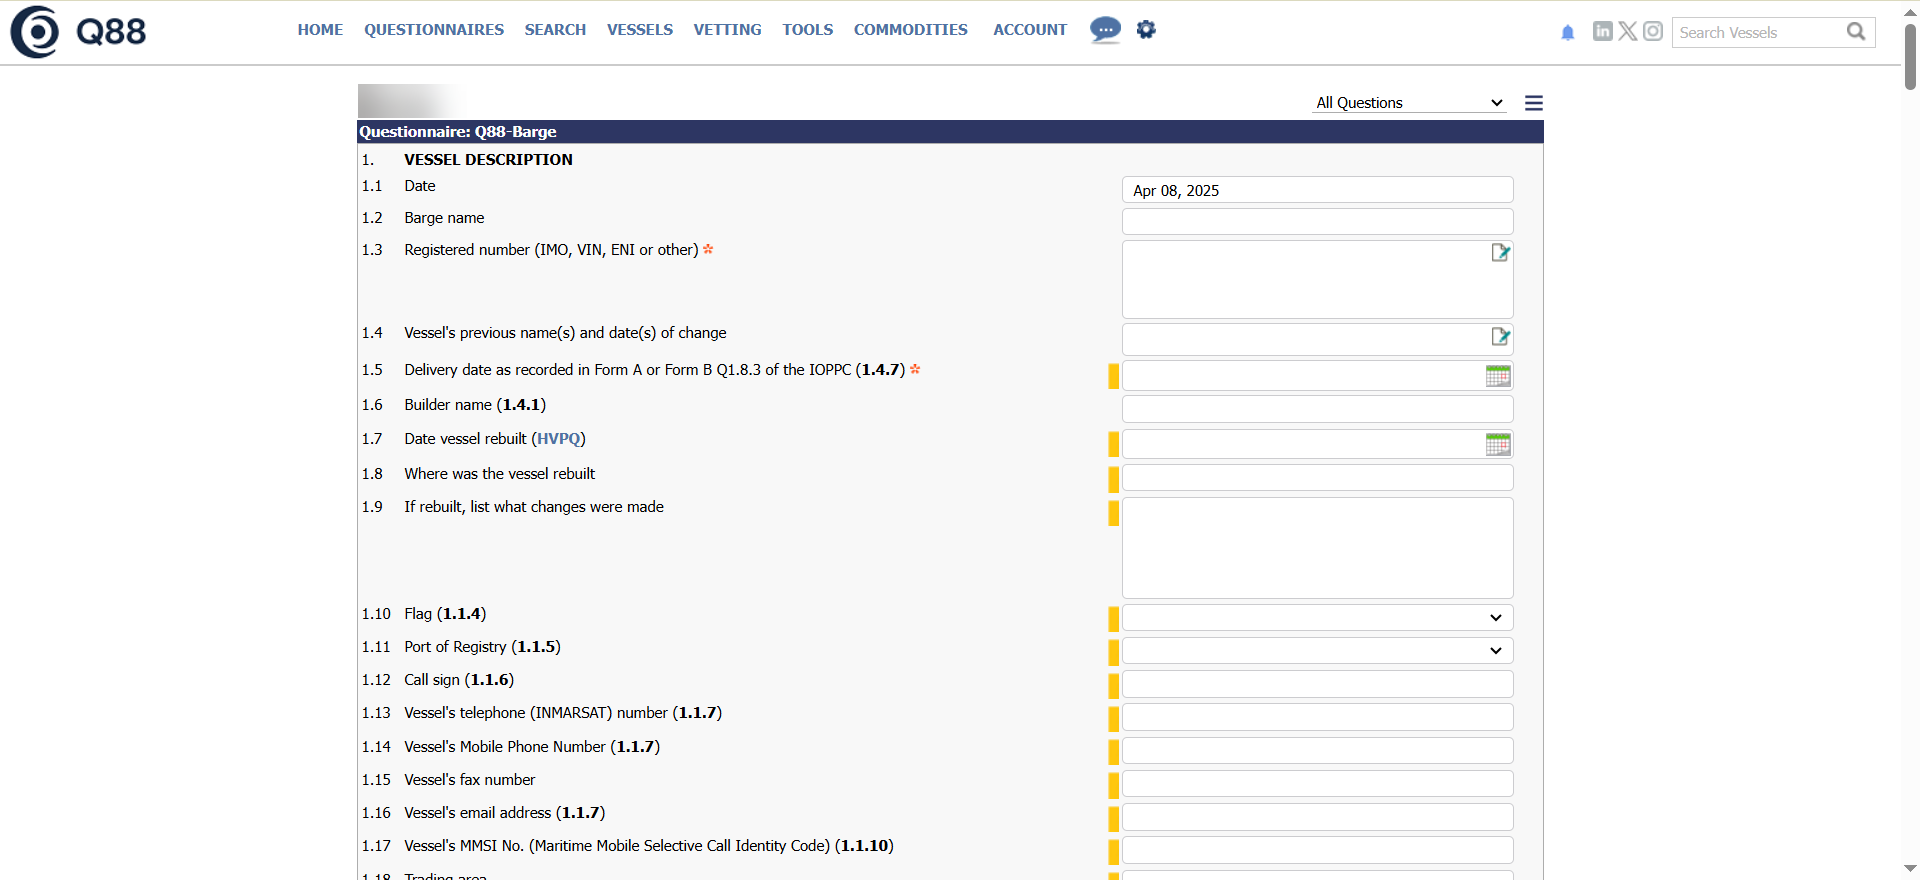Screen dimensions: 1920x880
Task: Click the vessel search magnifier icon
Action: (1856, 32)
